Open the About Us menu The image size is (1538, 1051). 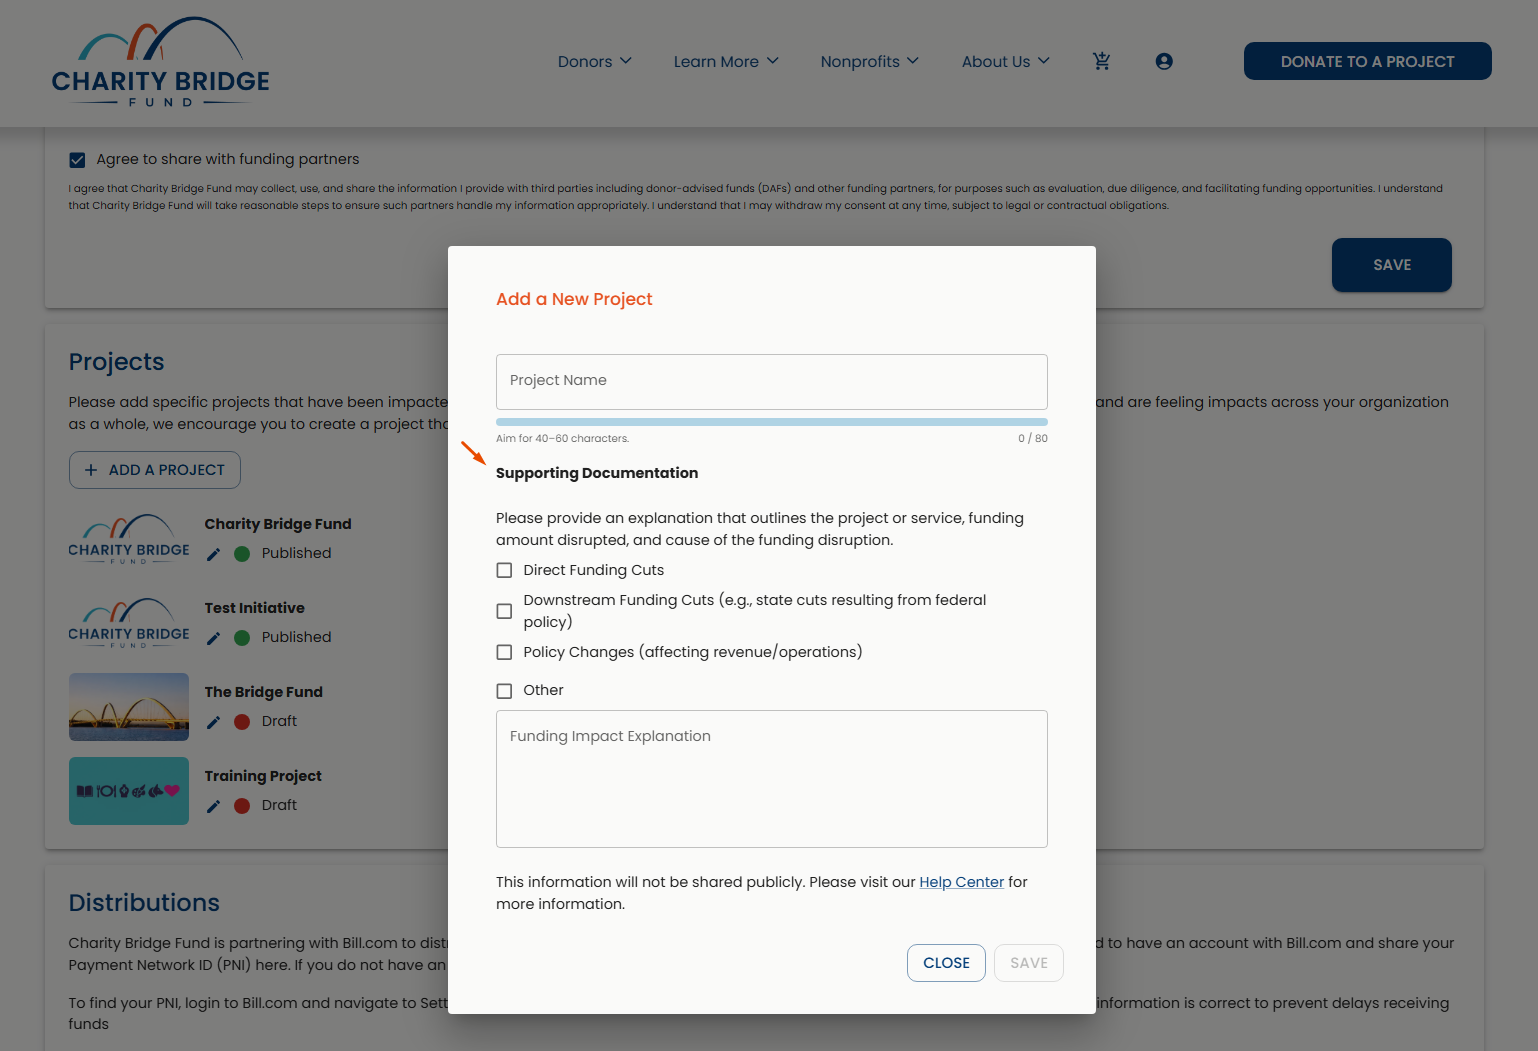pos(1006,61)
